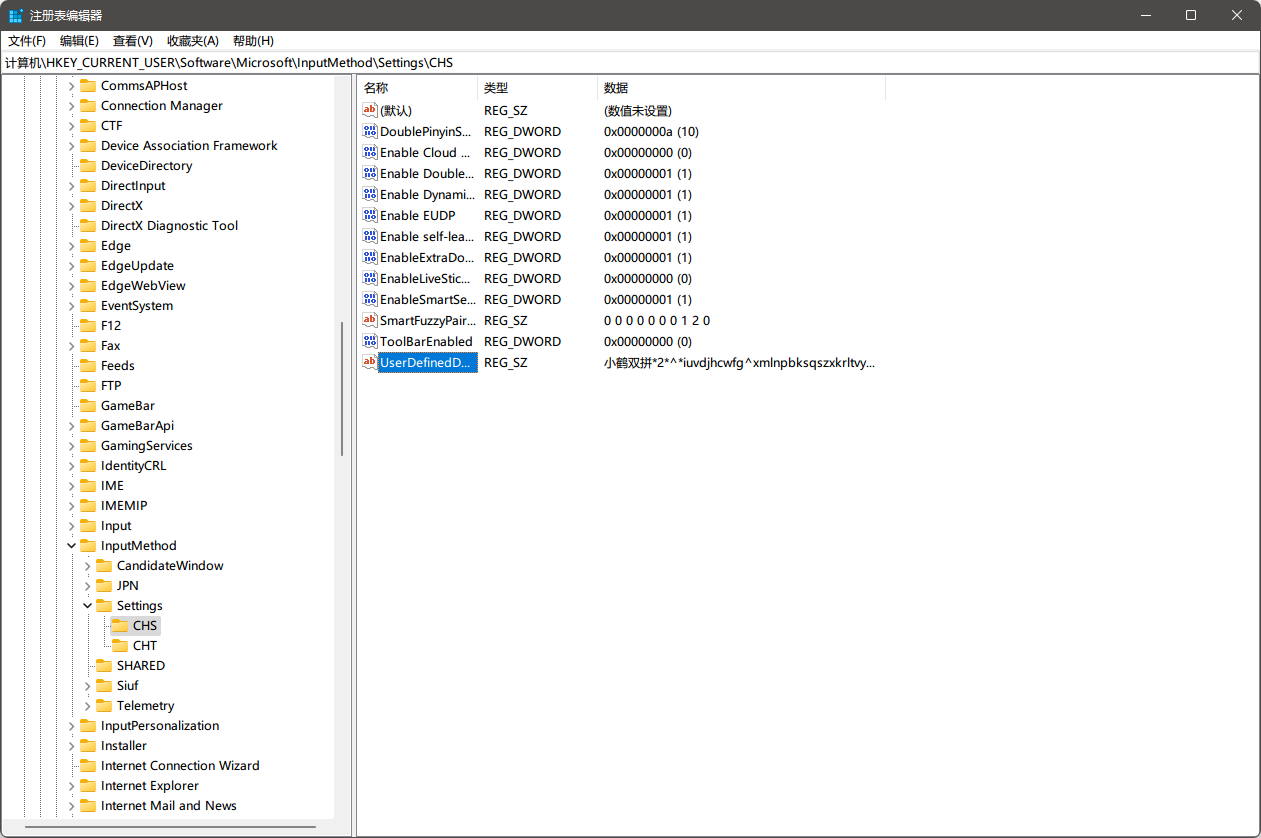
Task: Click the DoublePinyinS… DWORD value icon
Action: click(x=369, y=132)
